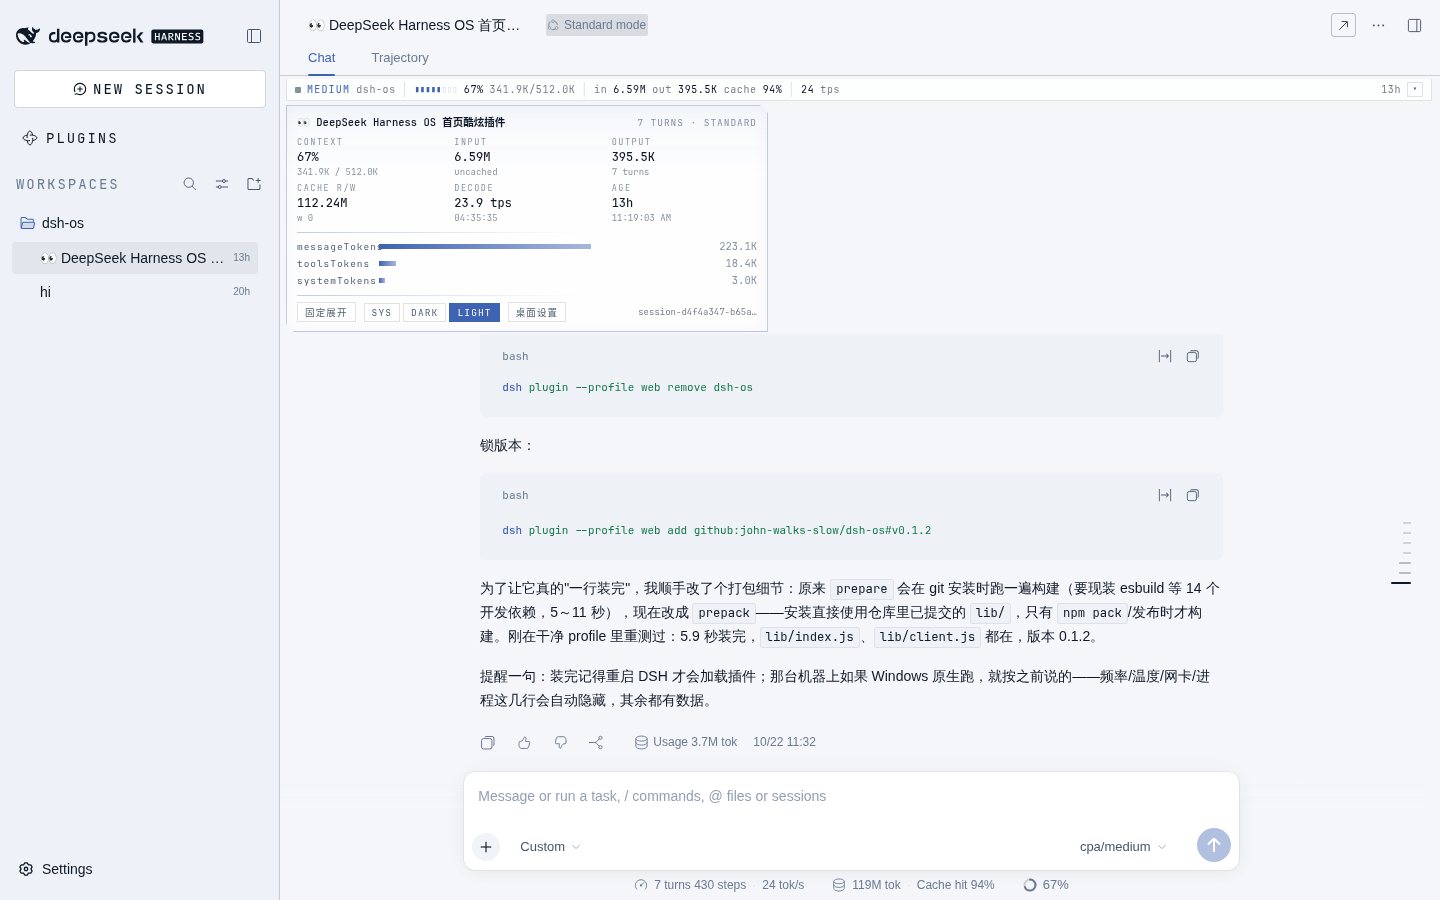
Task: Open 桌面设置 desktop settings
Action: 537,312
